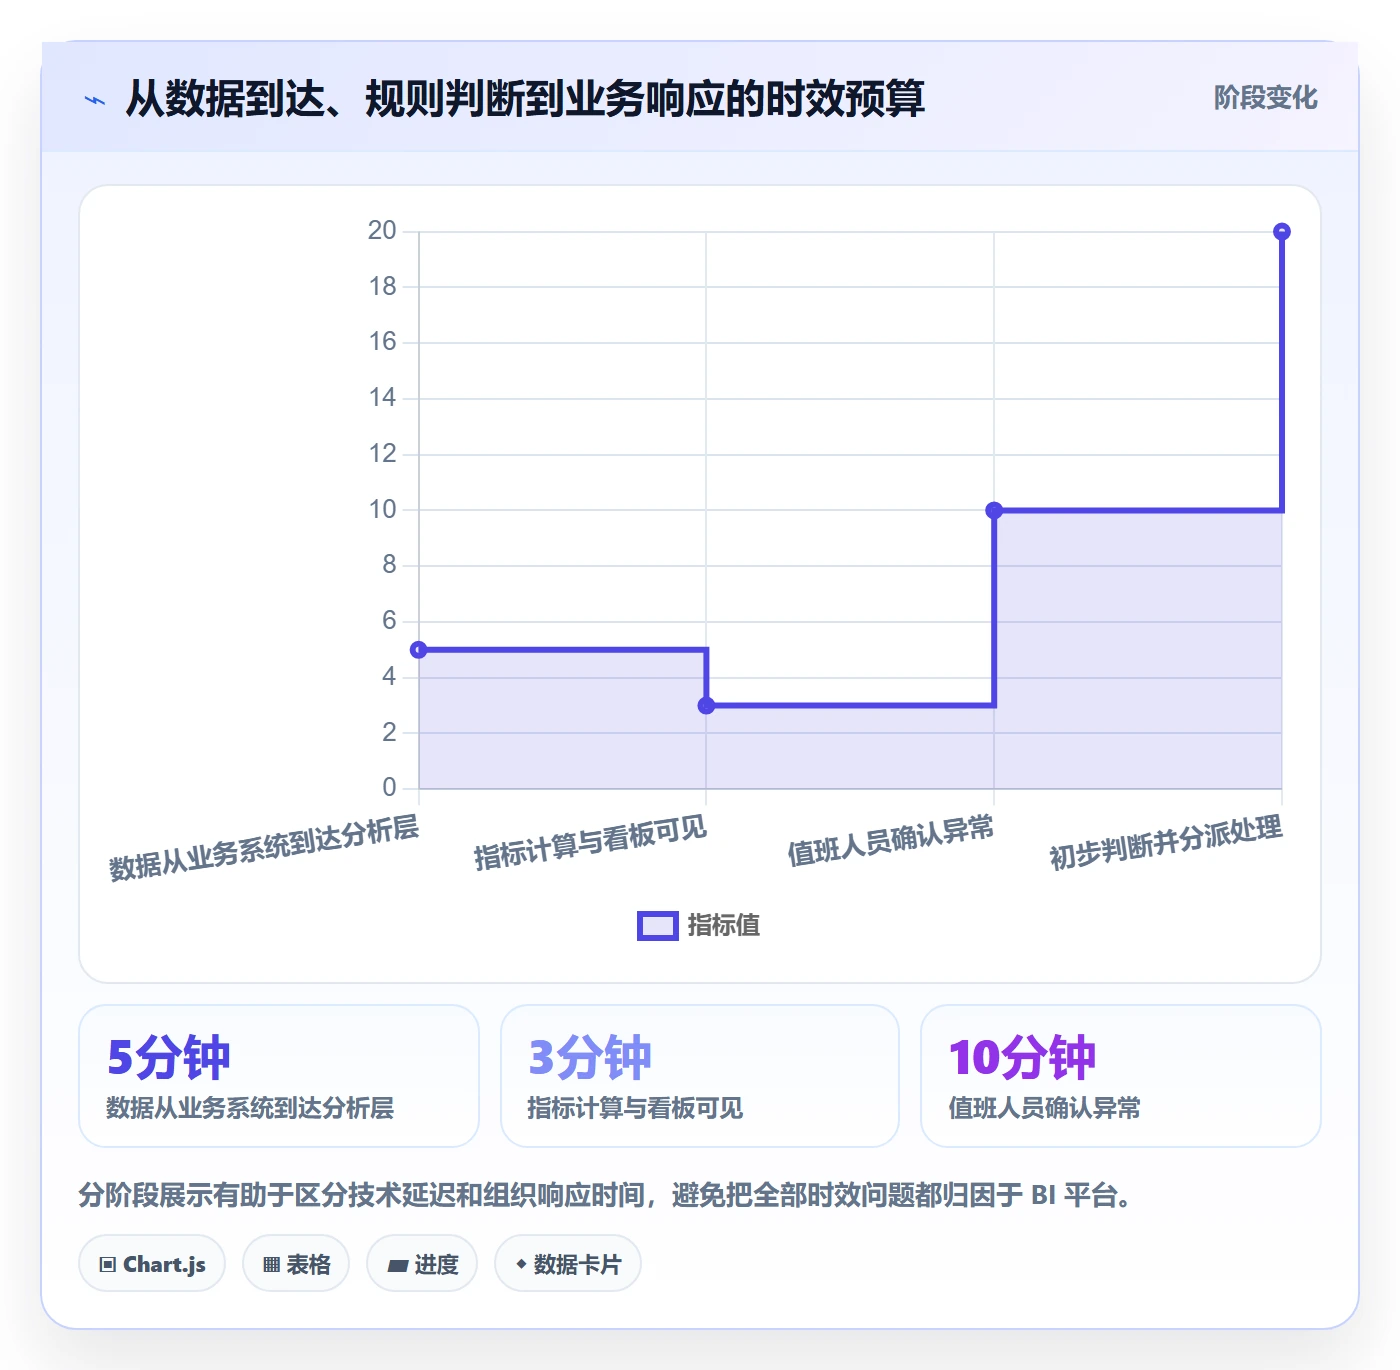Click the note paragraph starting 分阶段展示有助于

point(606,1195)
